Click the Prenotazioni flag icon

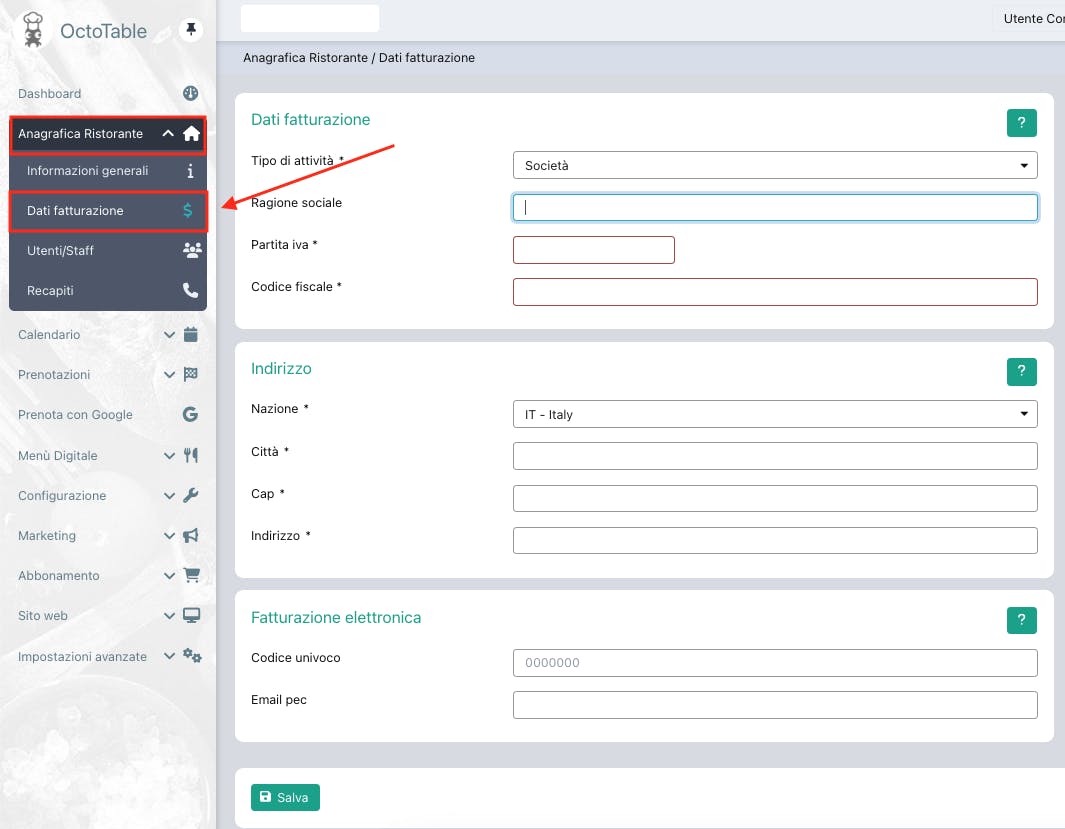coord(191,374)
